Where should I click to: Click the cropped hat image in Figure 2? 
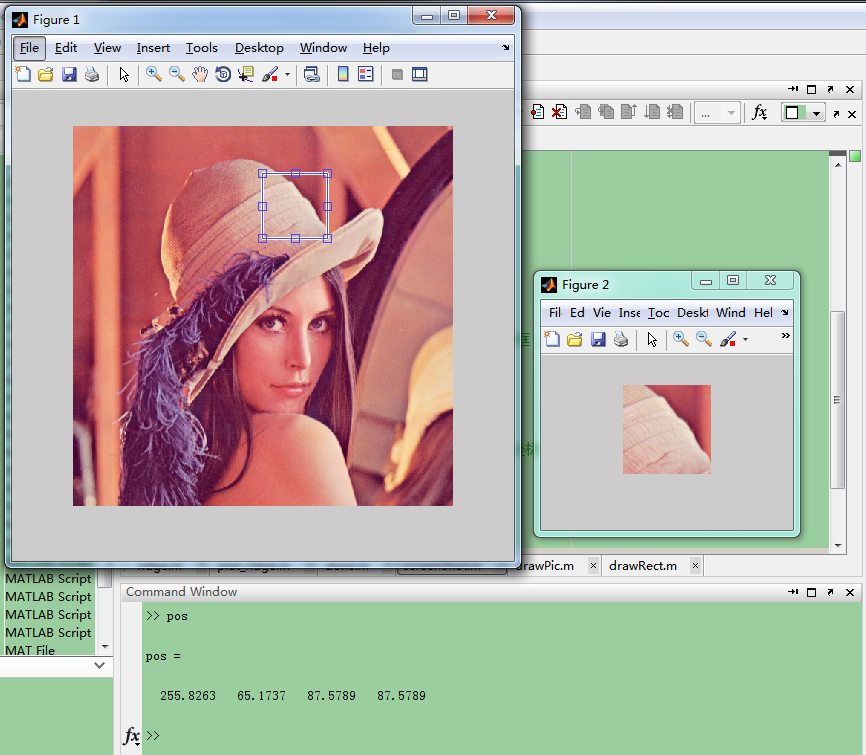click(667, 429)
